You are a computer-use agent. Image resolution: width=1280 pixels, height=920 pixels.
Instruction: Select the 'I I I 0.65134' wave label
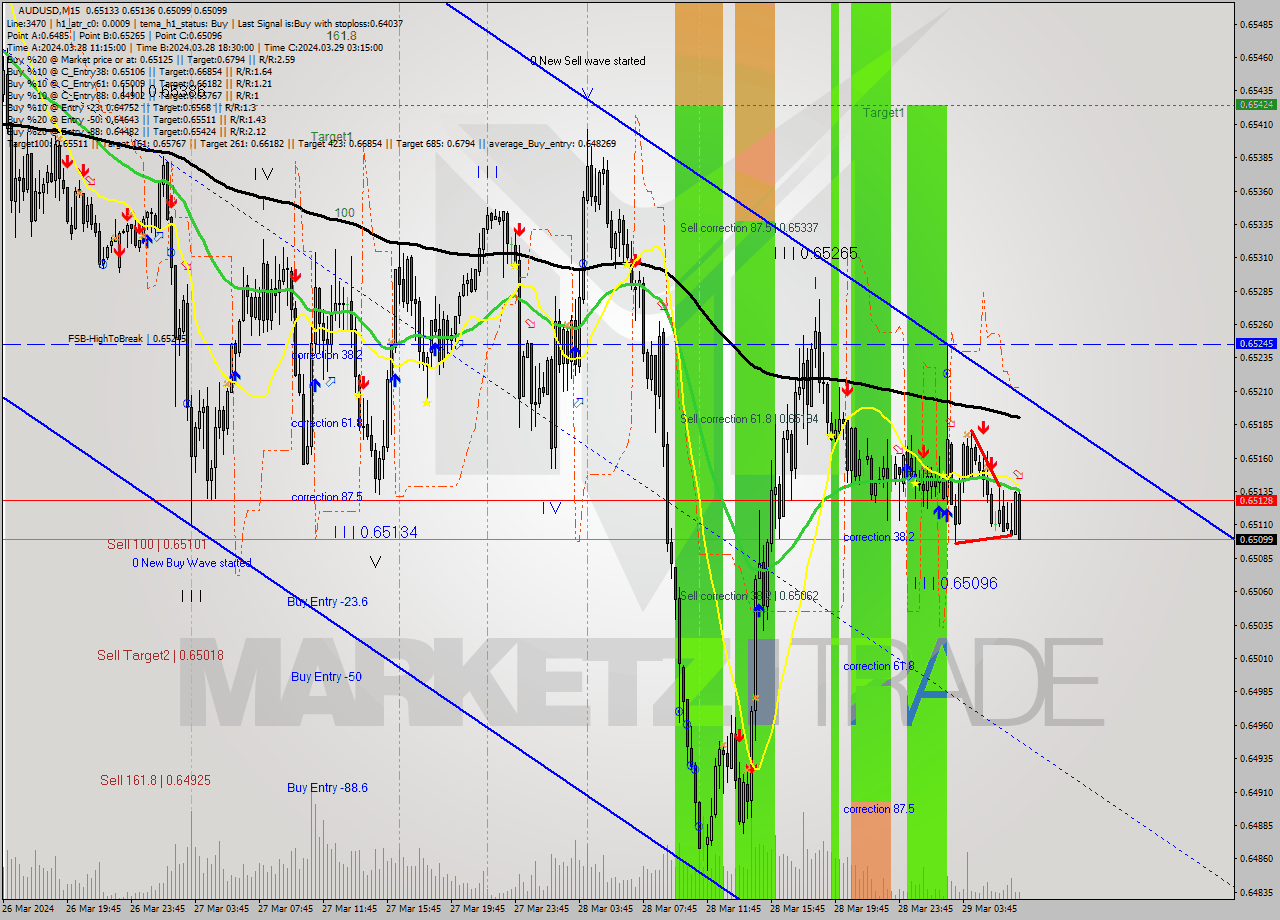click(x=376, y=532)
